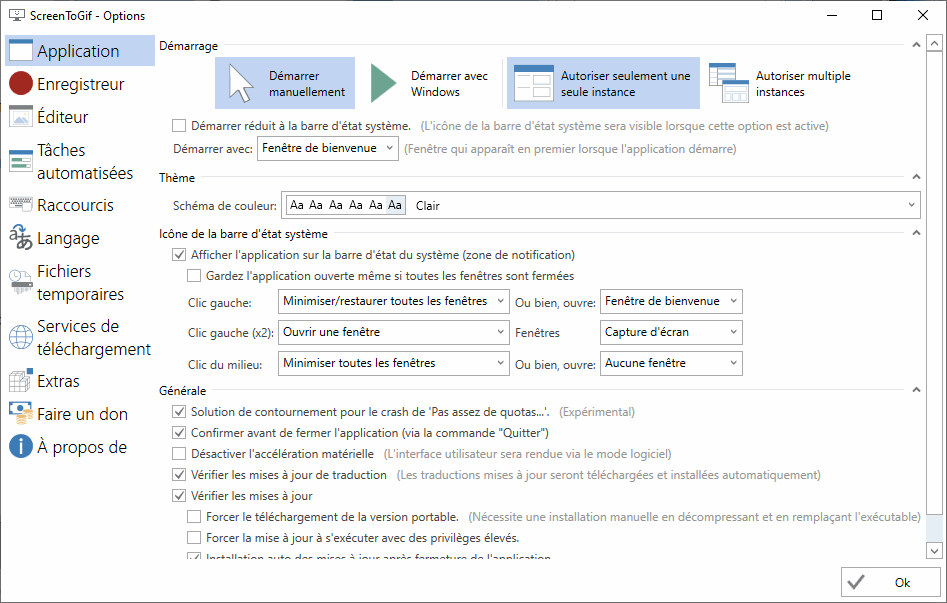
Task: Click the highlighted Aa color scheme sample
Action: pos(395,205)
